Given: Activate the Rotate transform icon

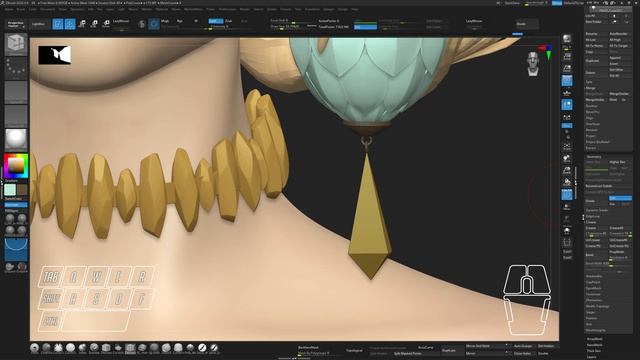Looking at the screenshot, I should pos(106,24).
